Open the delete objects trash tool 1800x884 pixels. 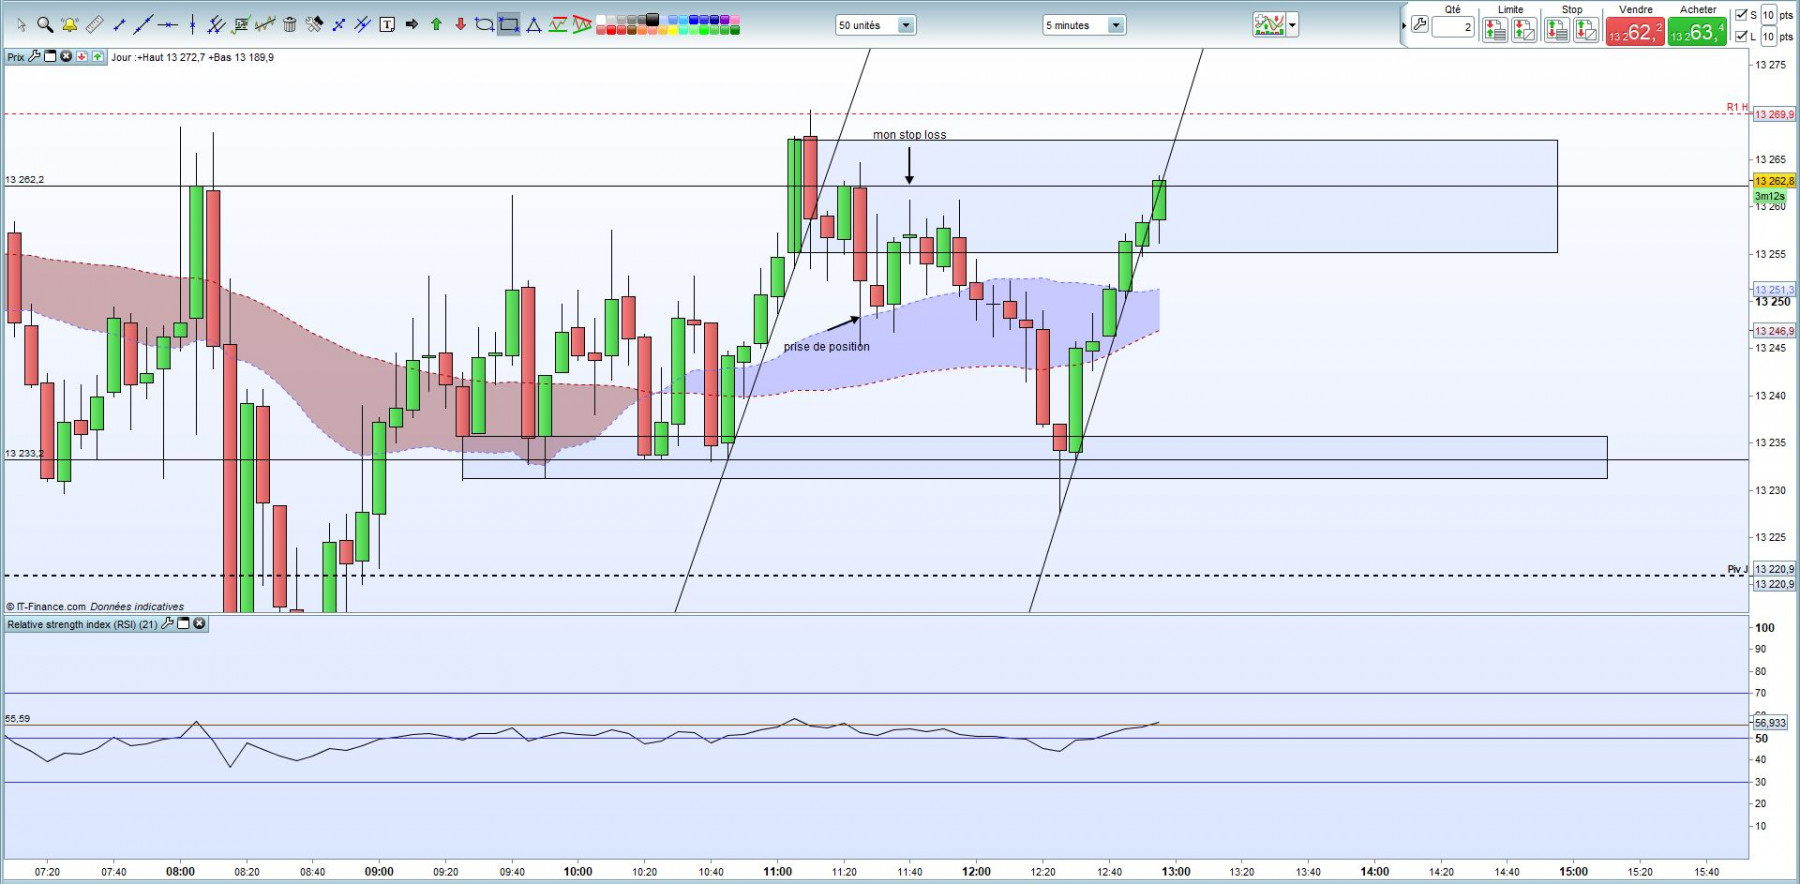click(290, 25)
